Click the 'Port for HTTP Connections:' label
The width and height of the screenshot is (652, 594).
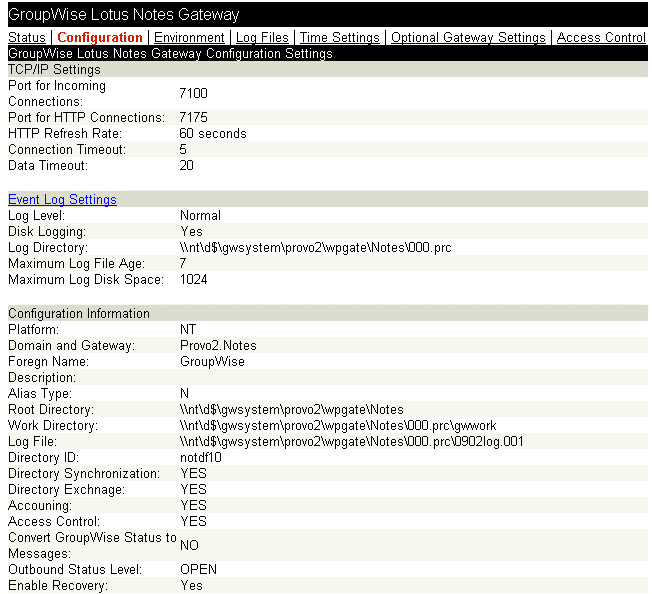tap(86, 117)
